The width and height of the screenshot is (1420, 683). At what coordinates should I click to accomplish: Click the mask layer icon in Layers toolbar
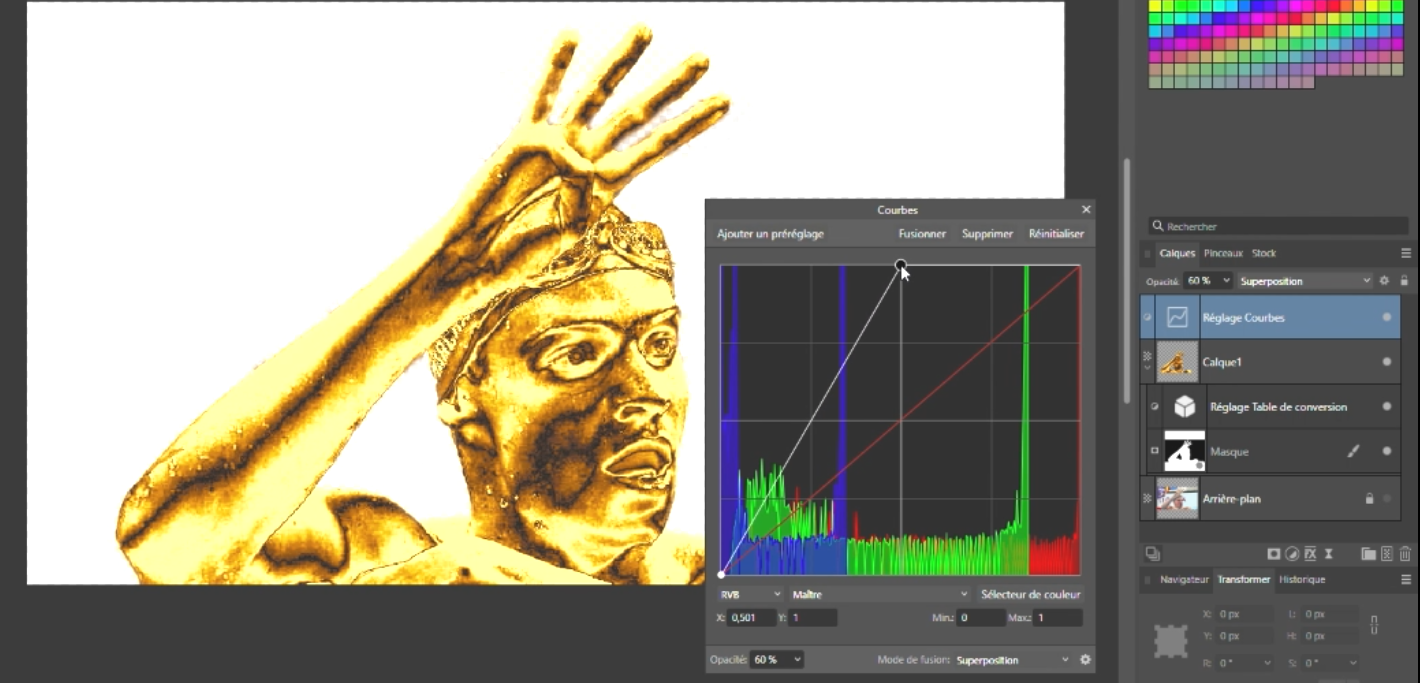[1274, 554]
